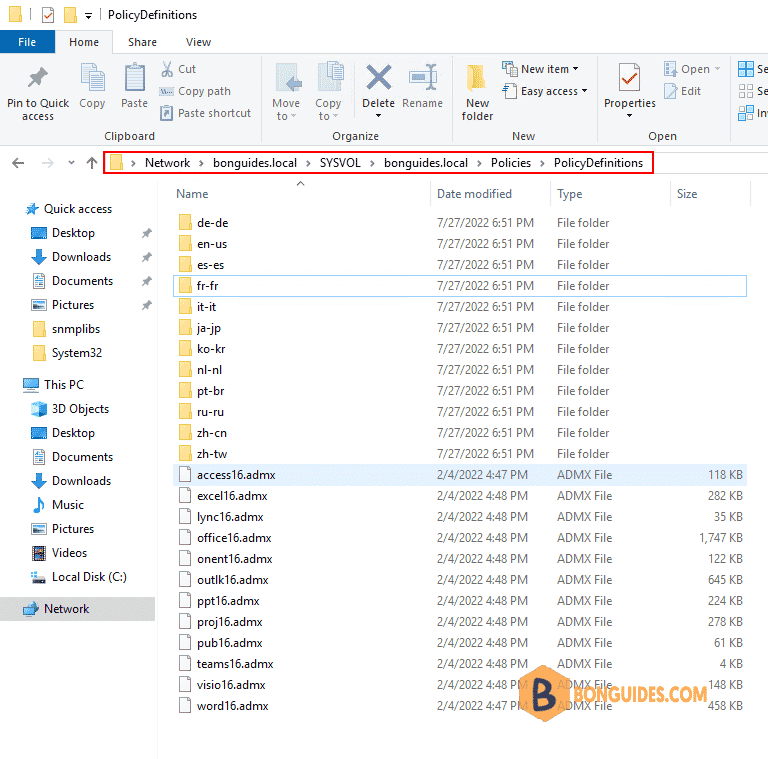Open the File menu tab
Screen dimensions: 768x759
[27, 42]
